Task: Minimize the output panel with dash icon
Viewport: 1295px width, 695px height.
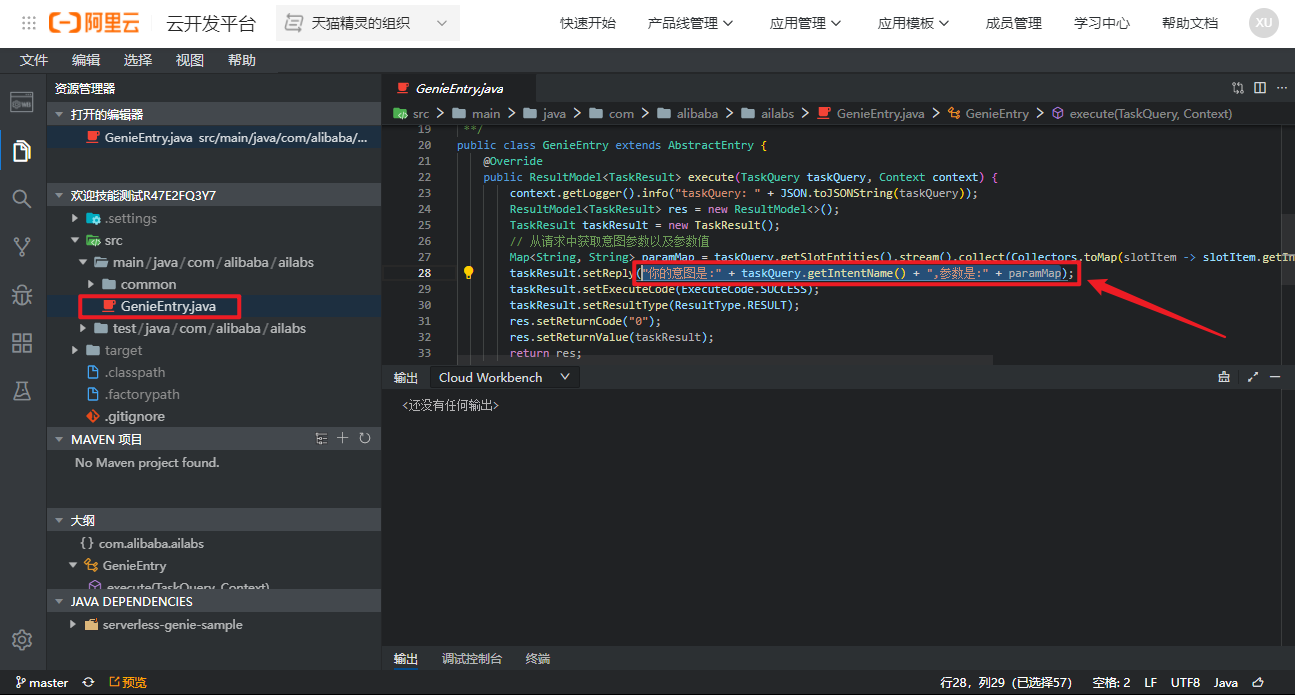Action: click(1275, 377)
